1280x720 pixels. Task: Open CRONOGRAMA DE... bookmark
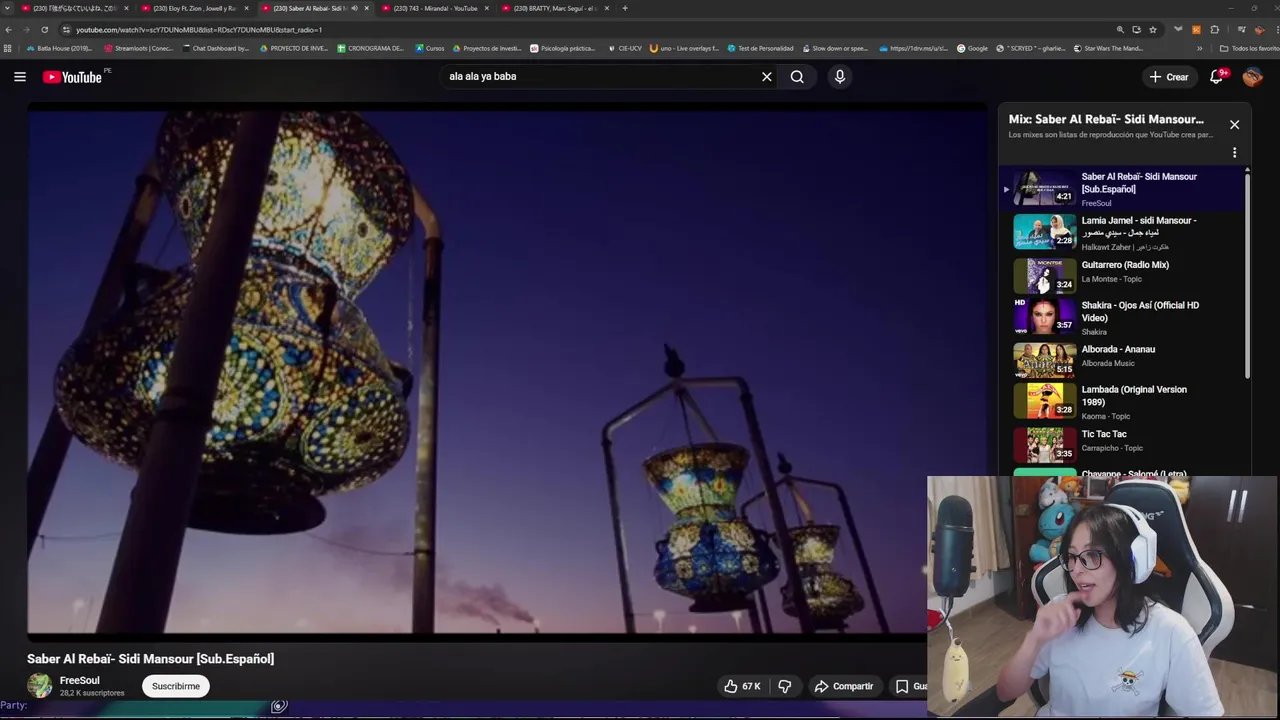[371, 48]
